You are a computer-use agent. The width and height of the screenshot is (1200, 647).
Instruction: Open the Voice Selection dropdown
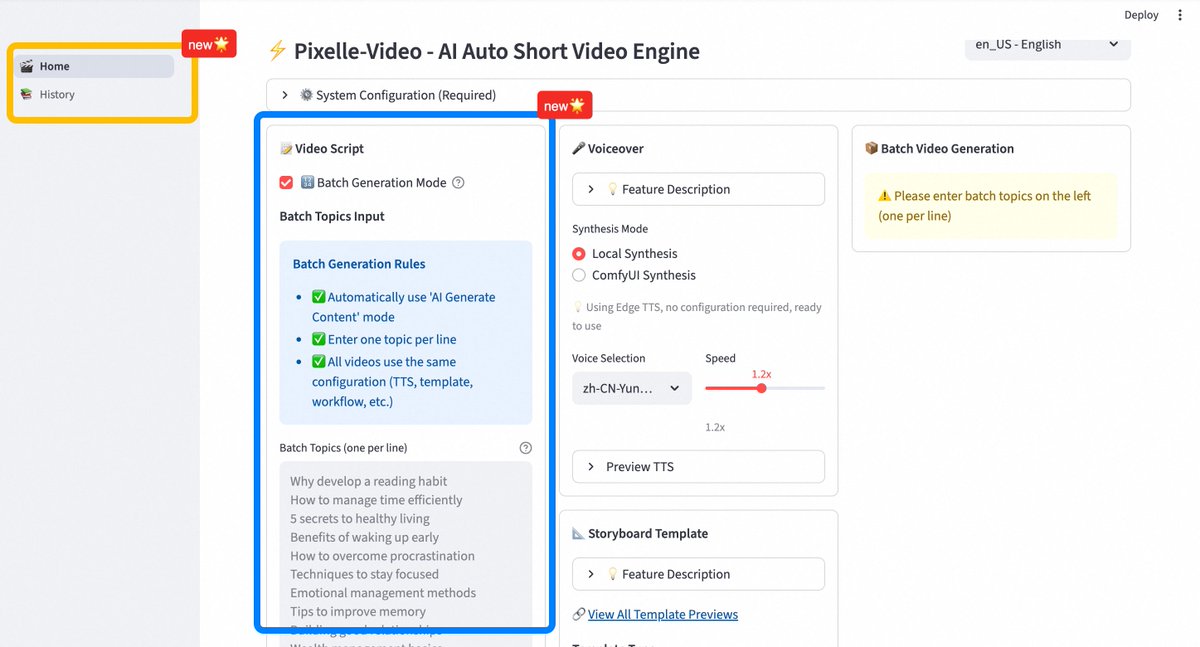tap(631, 388)
